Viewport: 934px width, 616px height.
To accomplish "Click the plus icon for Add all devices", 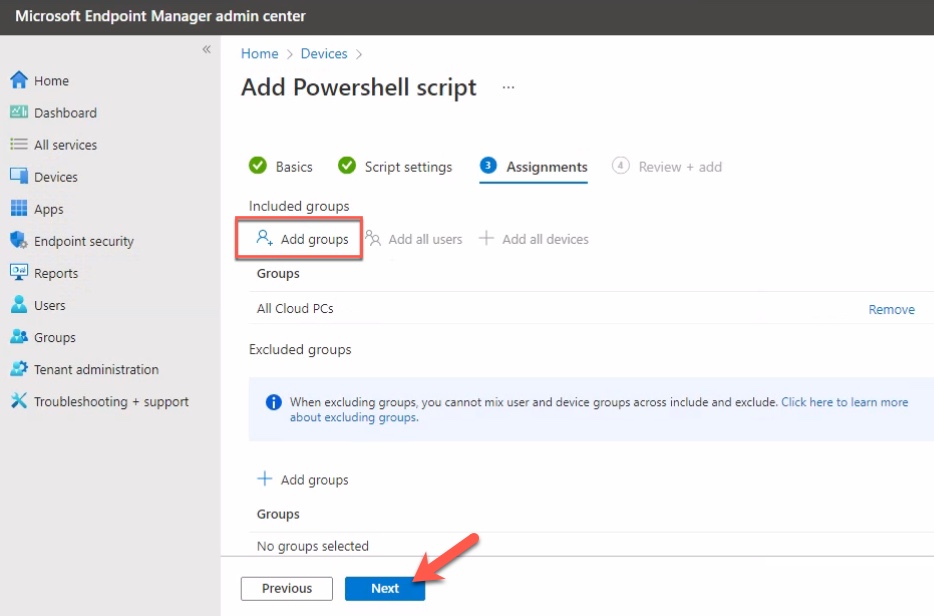I will 486,238.
